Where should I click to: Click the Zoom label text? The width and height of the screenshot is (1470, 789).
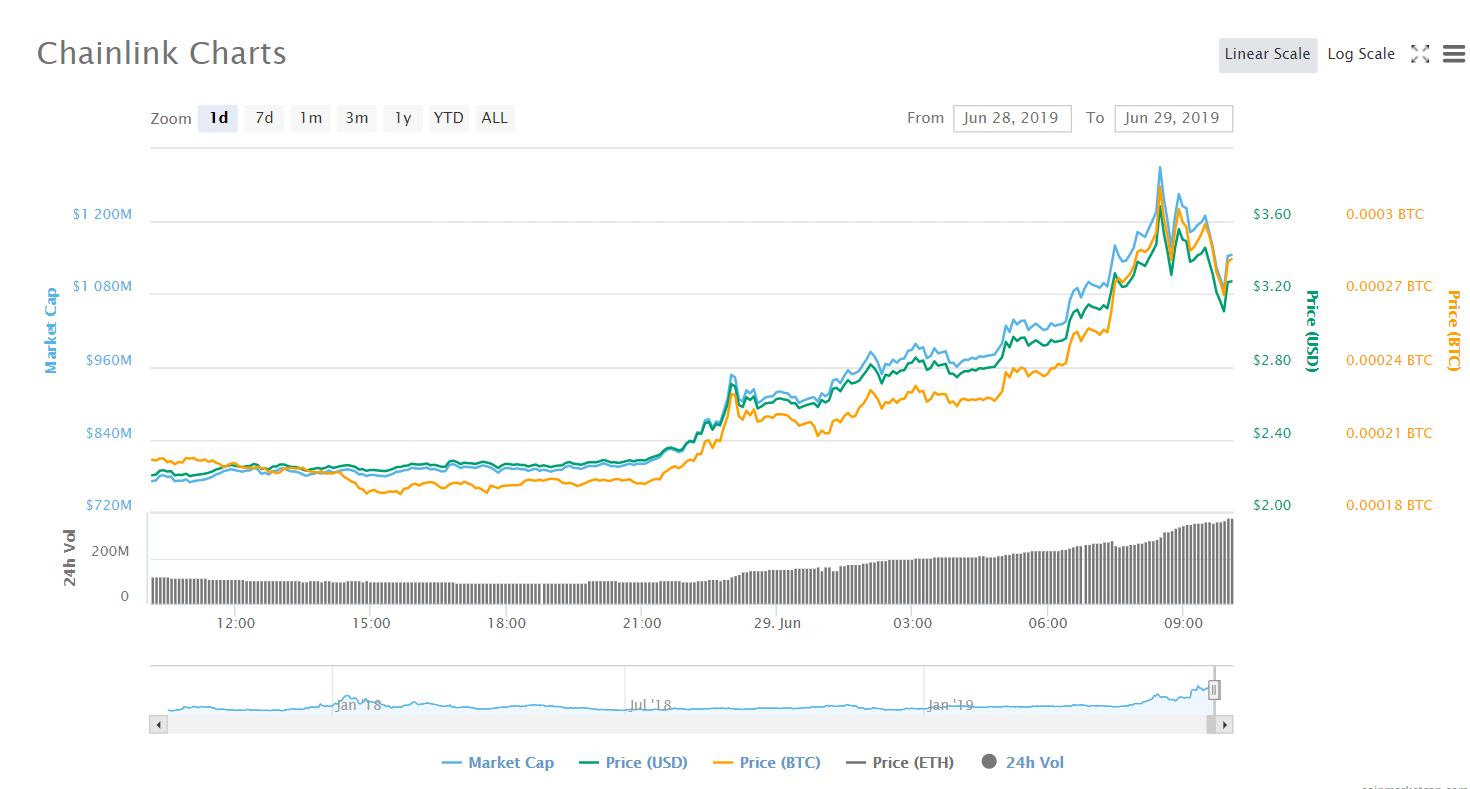171,119
